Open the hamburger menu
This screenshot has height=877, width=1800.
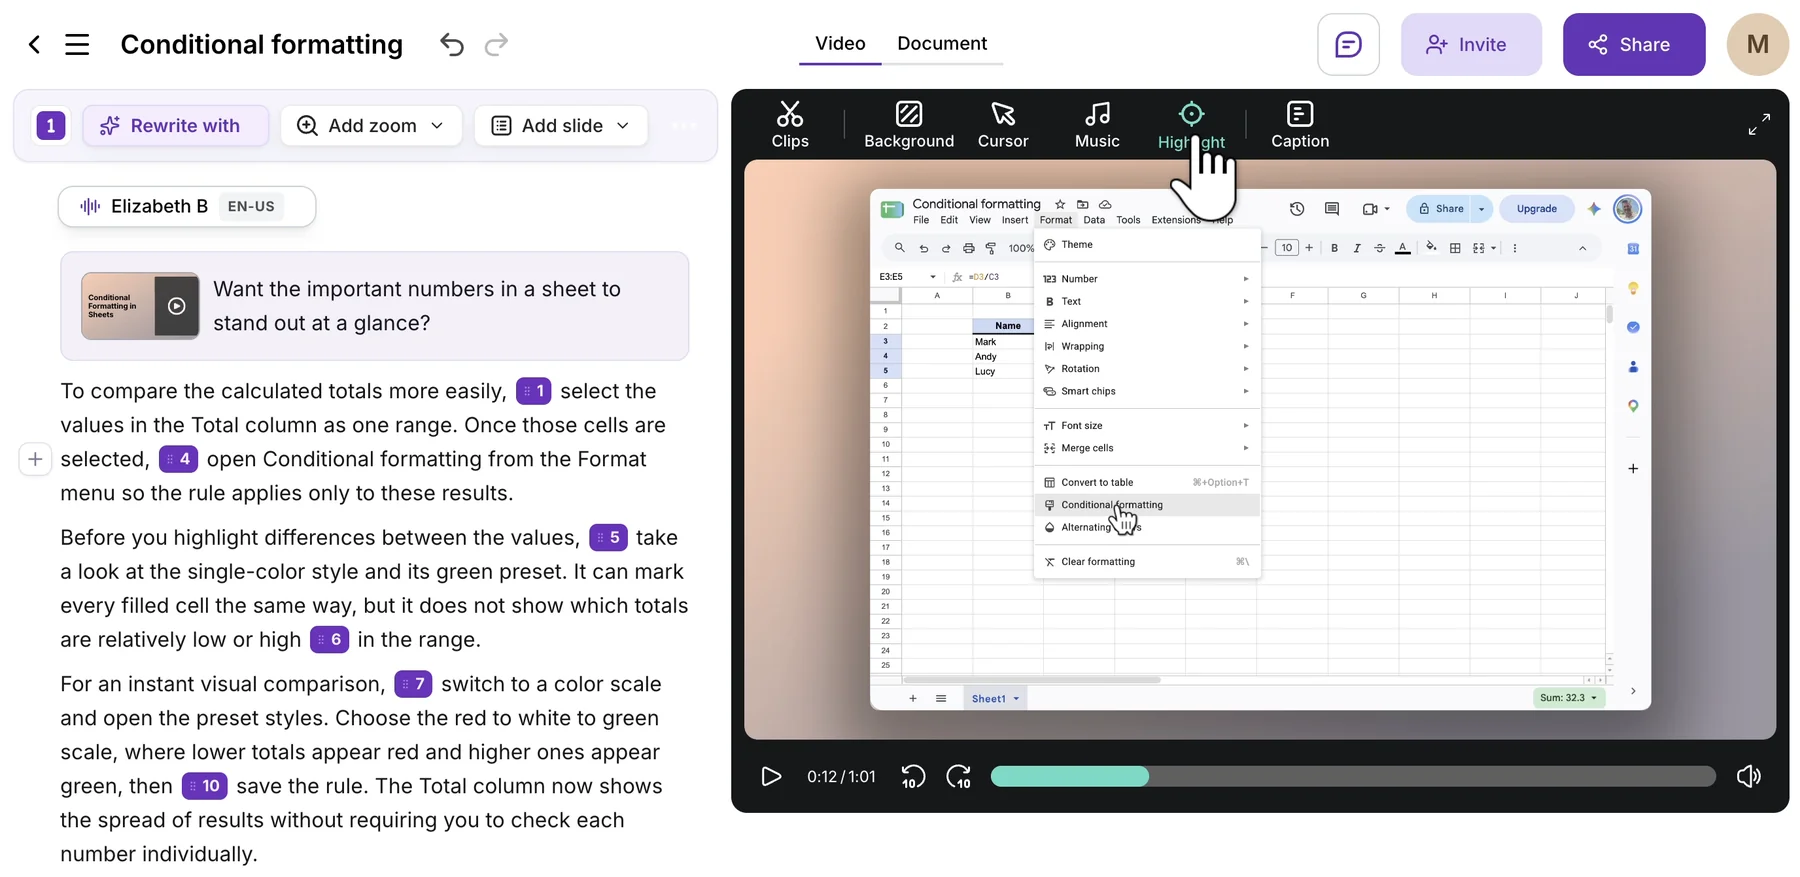77,45
